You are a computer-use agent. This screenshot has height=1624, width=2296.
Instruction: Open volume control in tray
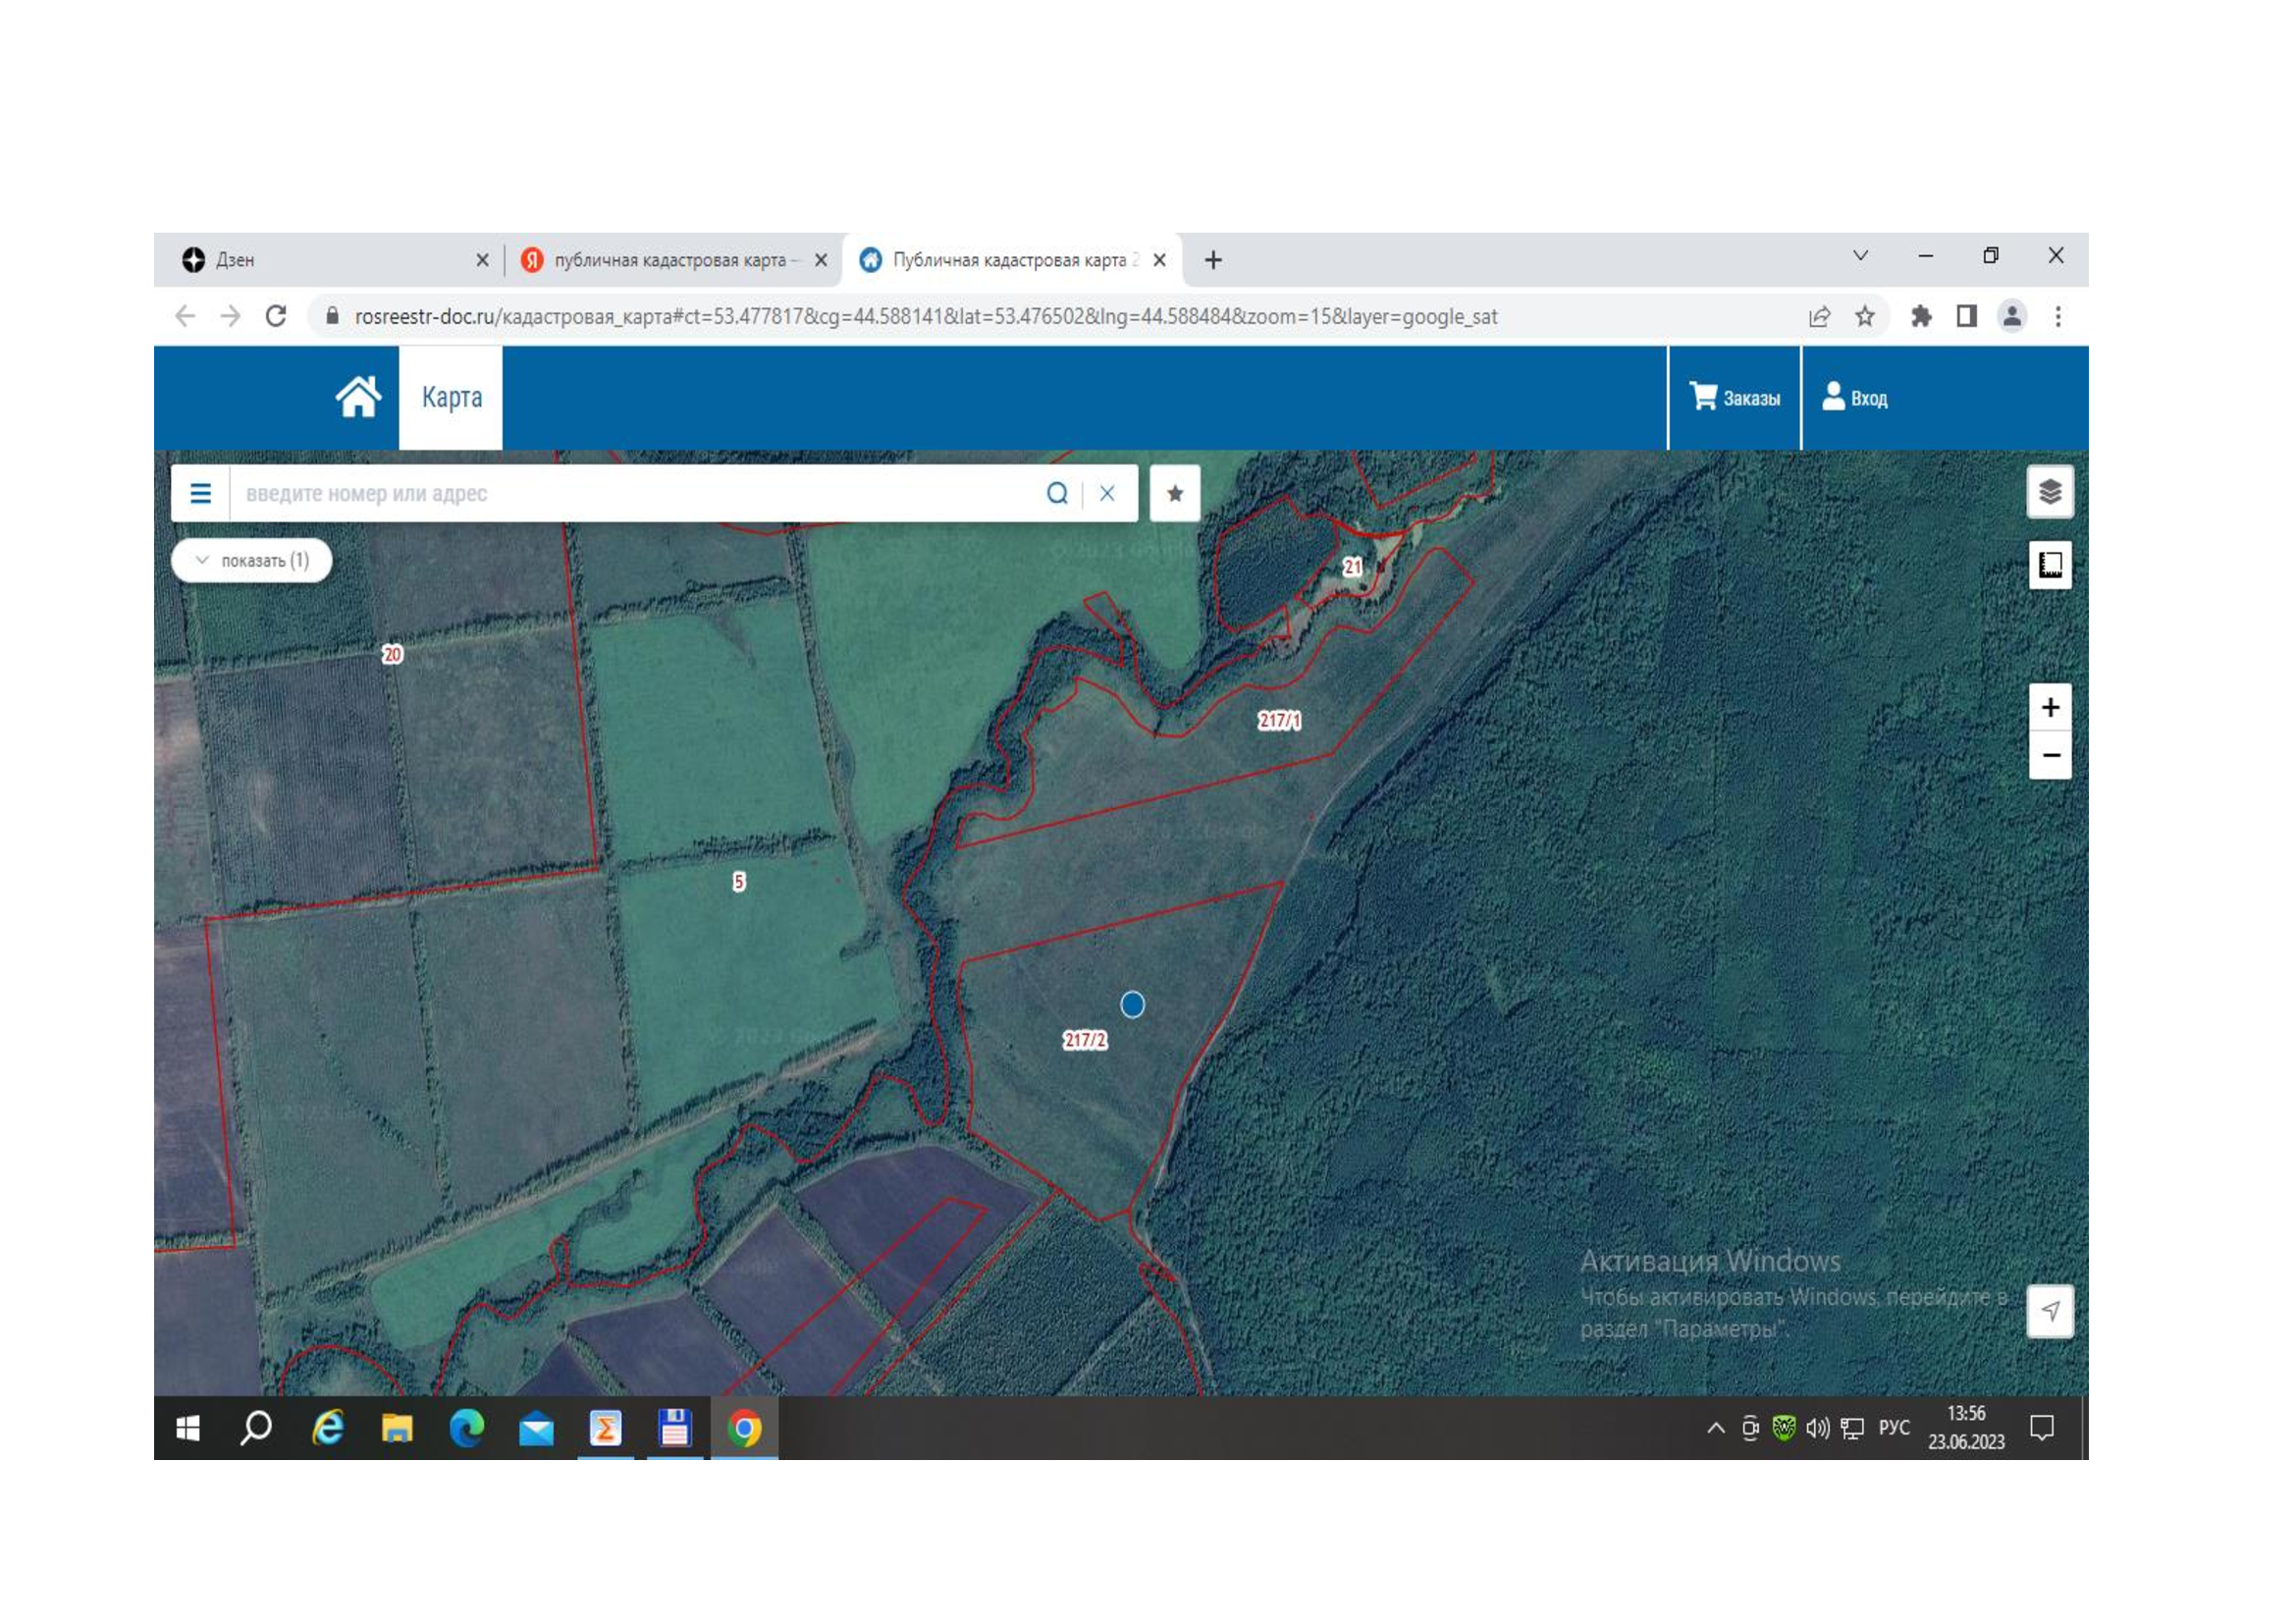1817,1429
